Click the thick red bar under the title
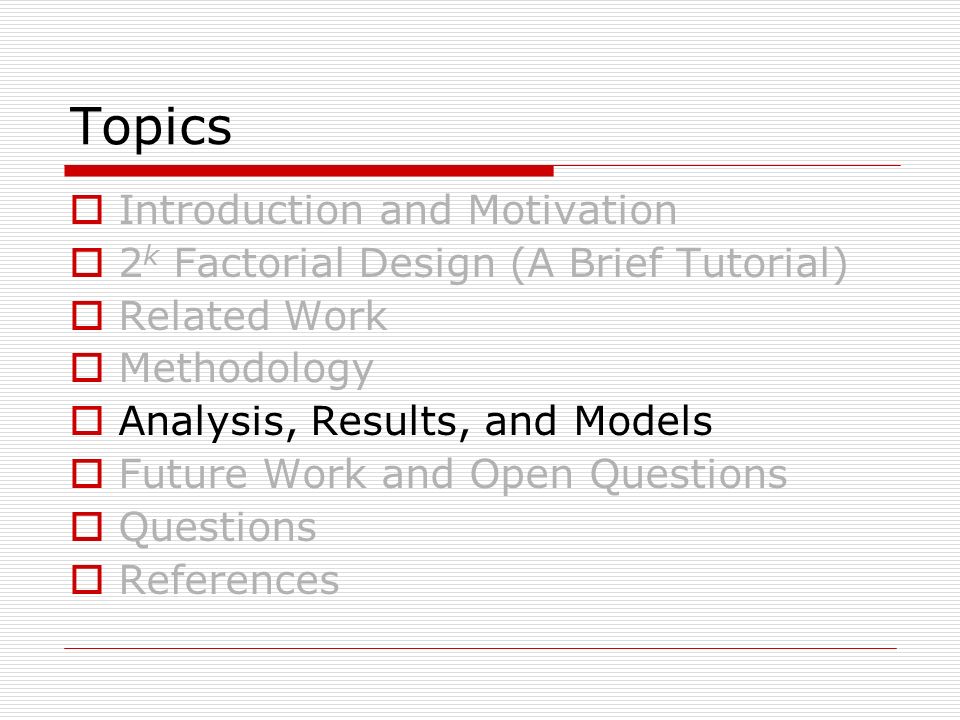 tap(309, 171)
